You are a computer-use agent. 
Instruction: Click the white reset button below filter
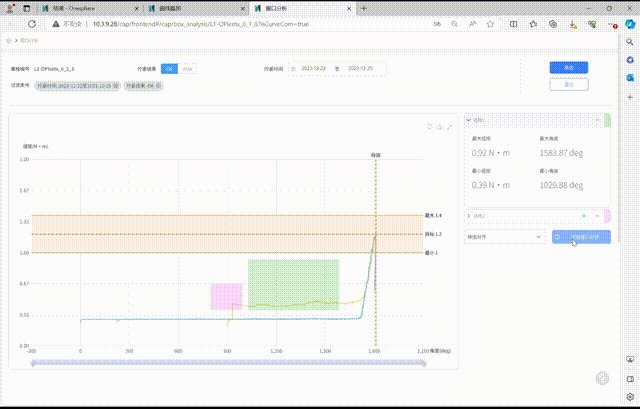[x=569, y=84]
